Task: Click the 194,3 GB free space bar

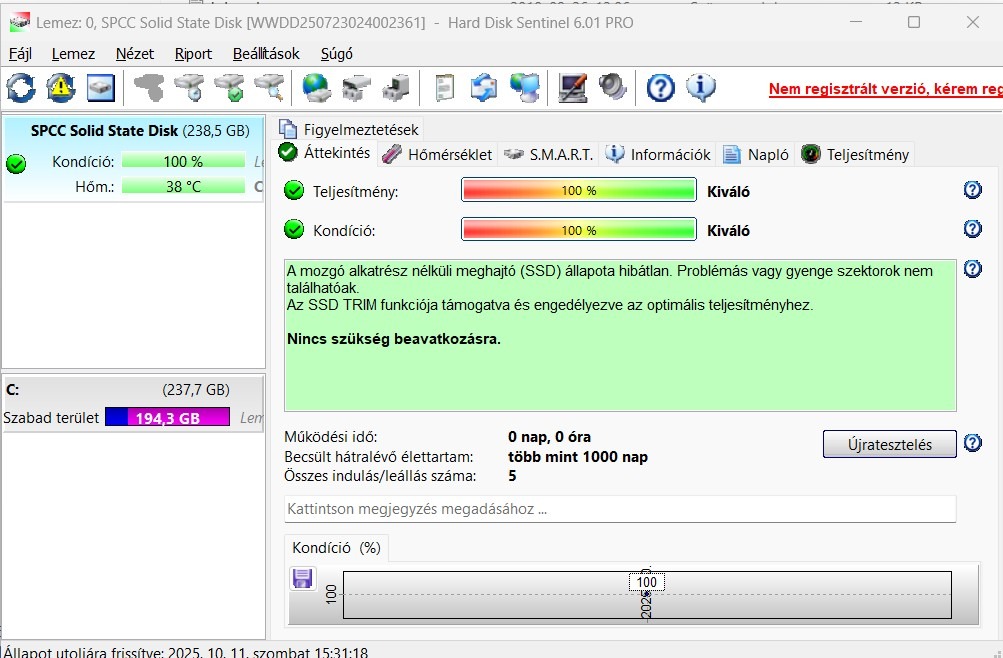Action: pos(168,418)
